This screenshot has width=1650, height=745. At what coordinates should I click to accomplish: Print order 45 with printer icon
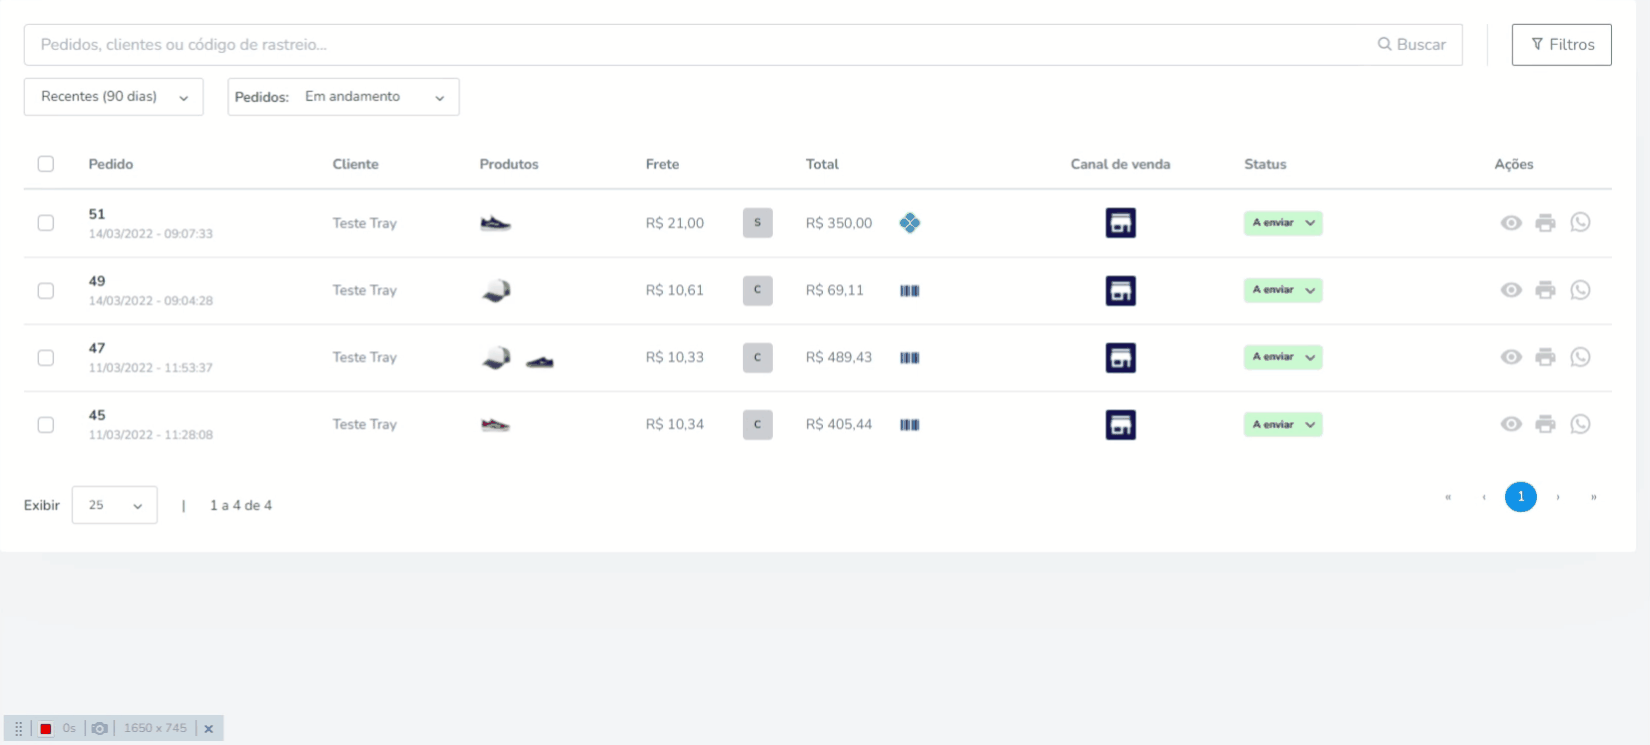click(x=1545, y=424)
